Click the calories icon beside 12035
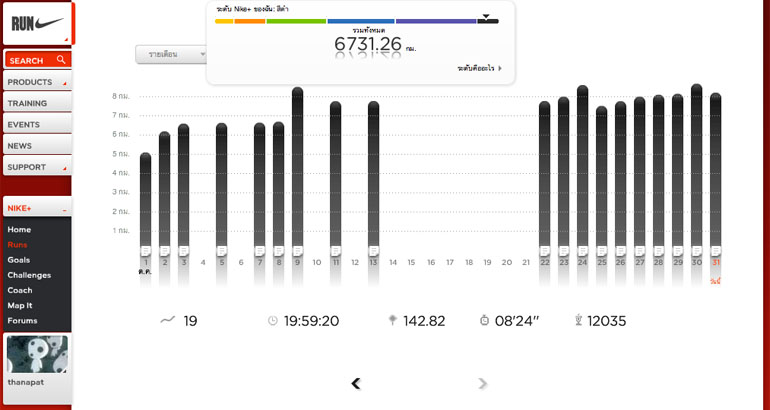This screenshot has width=770, height=410. pos(577,321)
